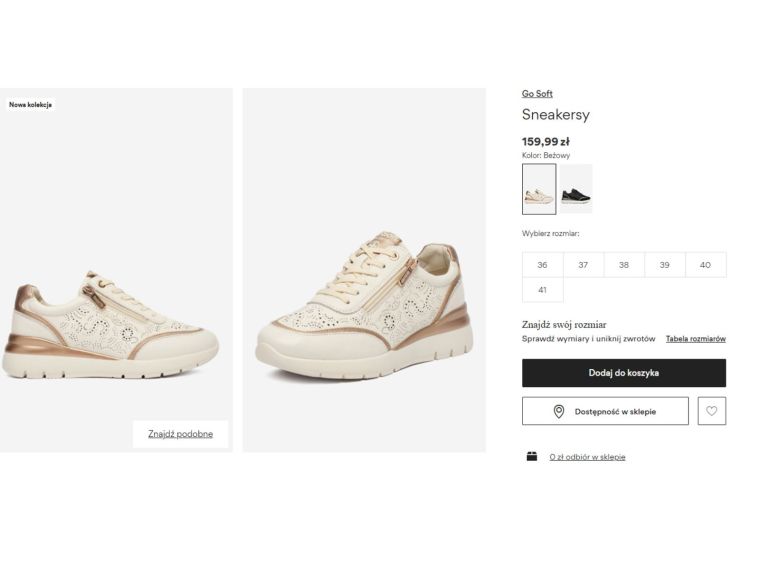The image size is (760, 570).
Task: Click the Nowa kolekcja badge
Action: click(30, 105)
